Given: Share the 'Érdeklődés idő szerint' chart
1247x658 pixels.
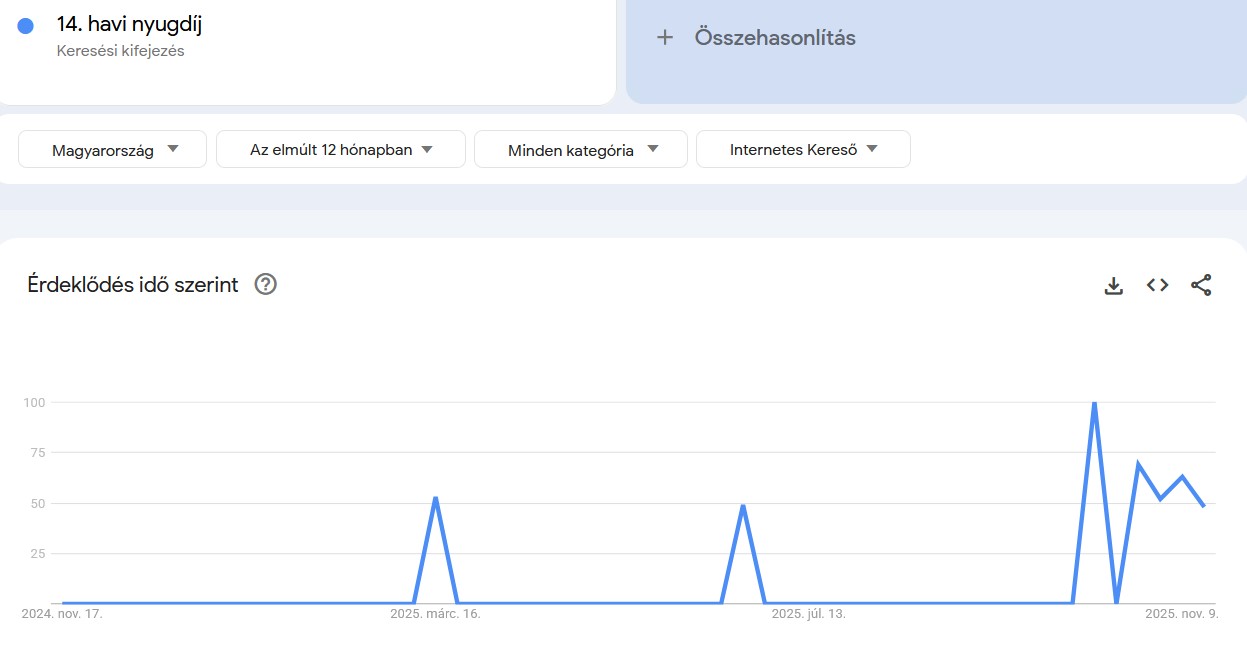Looking at the screenshot, I should coord(1201,285).
